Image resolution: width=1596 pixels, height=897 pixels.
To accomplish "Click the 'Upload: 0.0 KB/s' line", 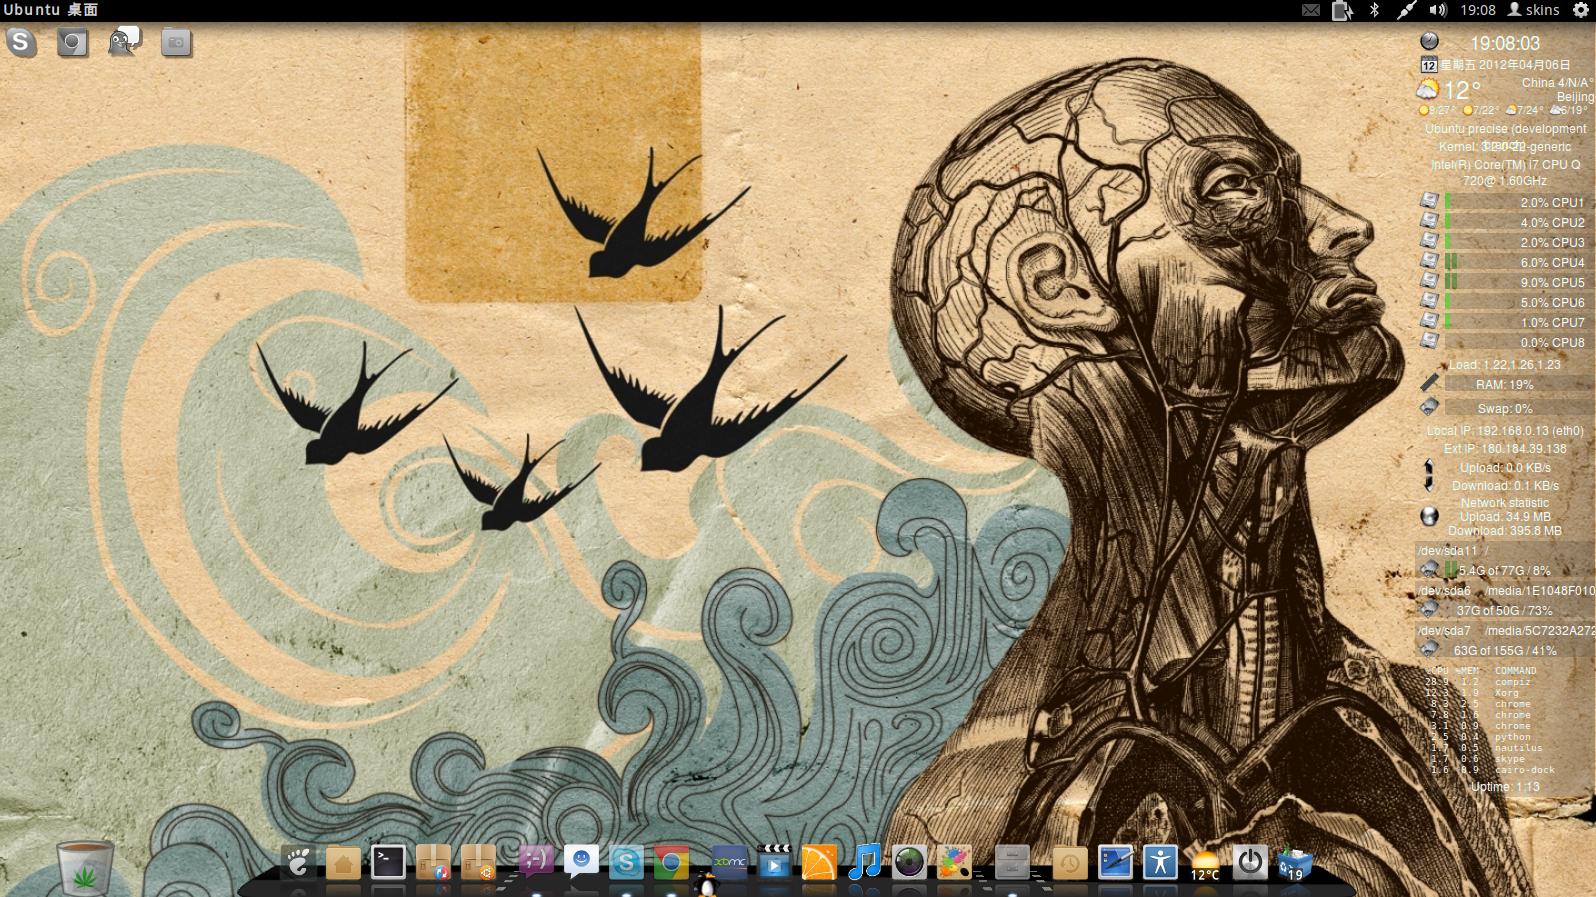I will pos(1504,467).
